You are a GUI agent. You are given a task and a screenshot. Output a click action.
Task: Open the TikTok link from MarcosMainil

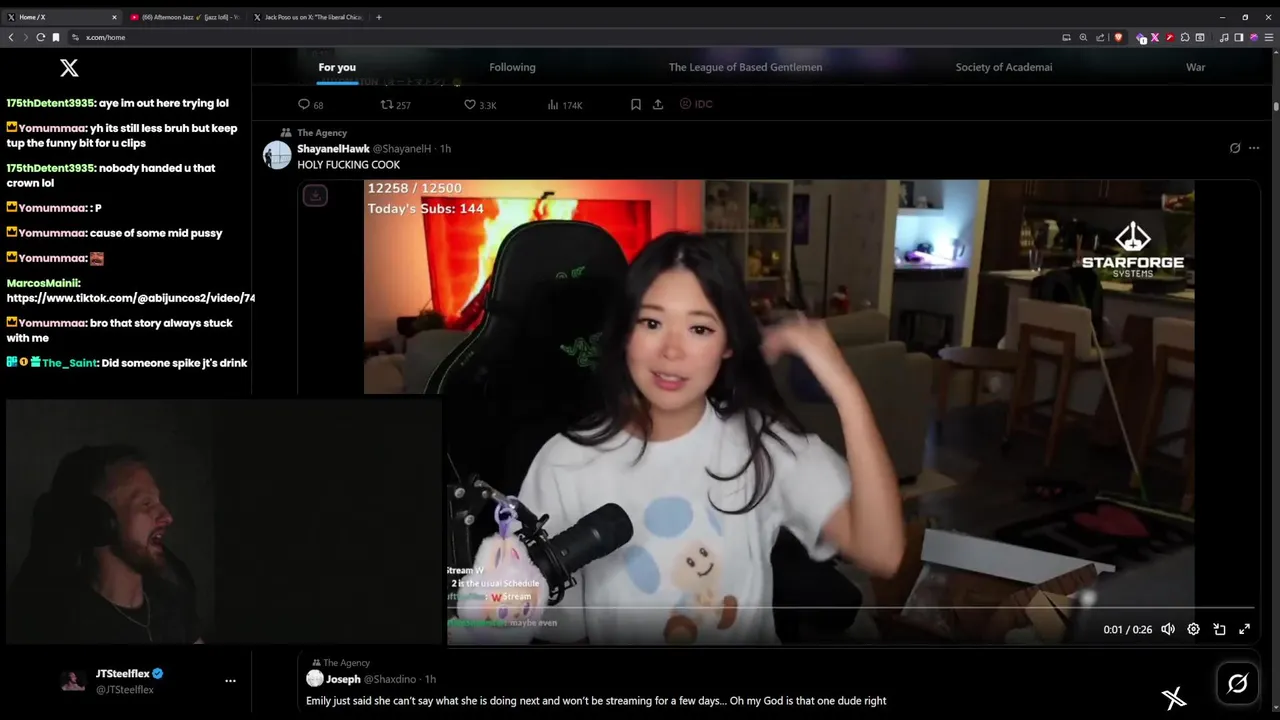(x=131, y=298)
